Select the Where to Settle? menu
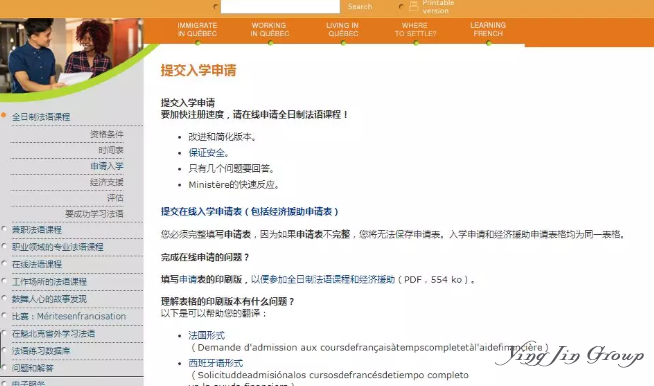The image size is (654, 386). point(415,30)
